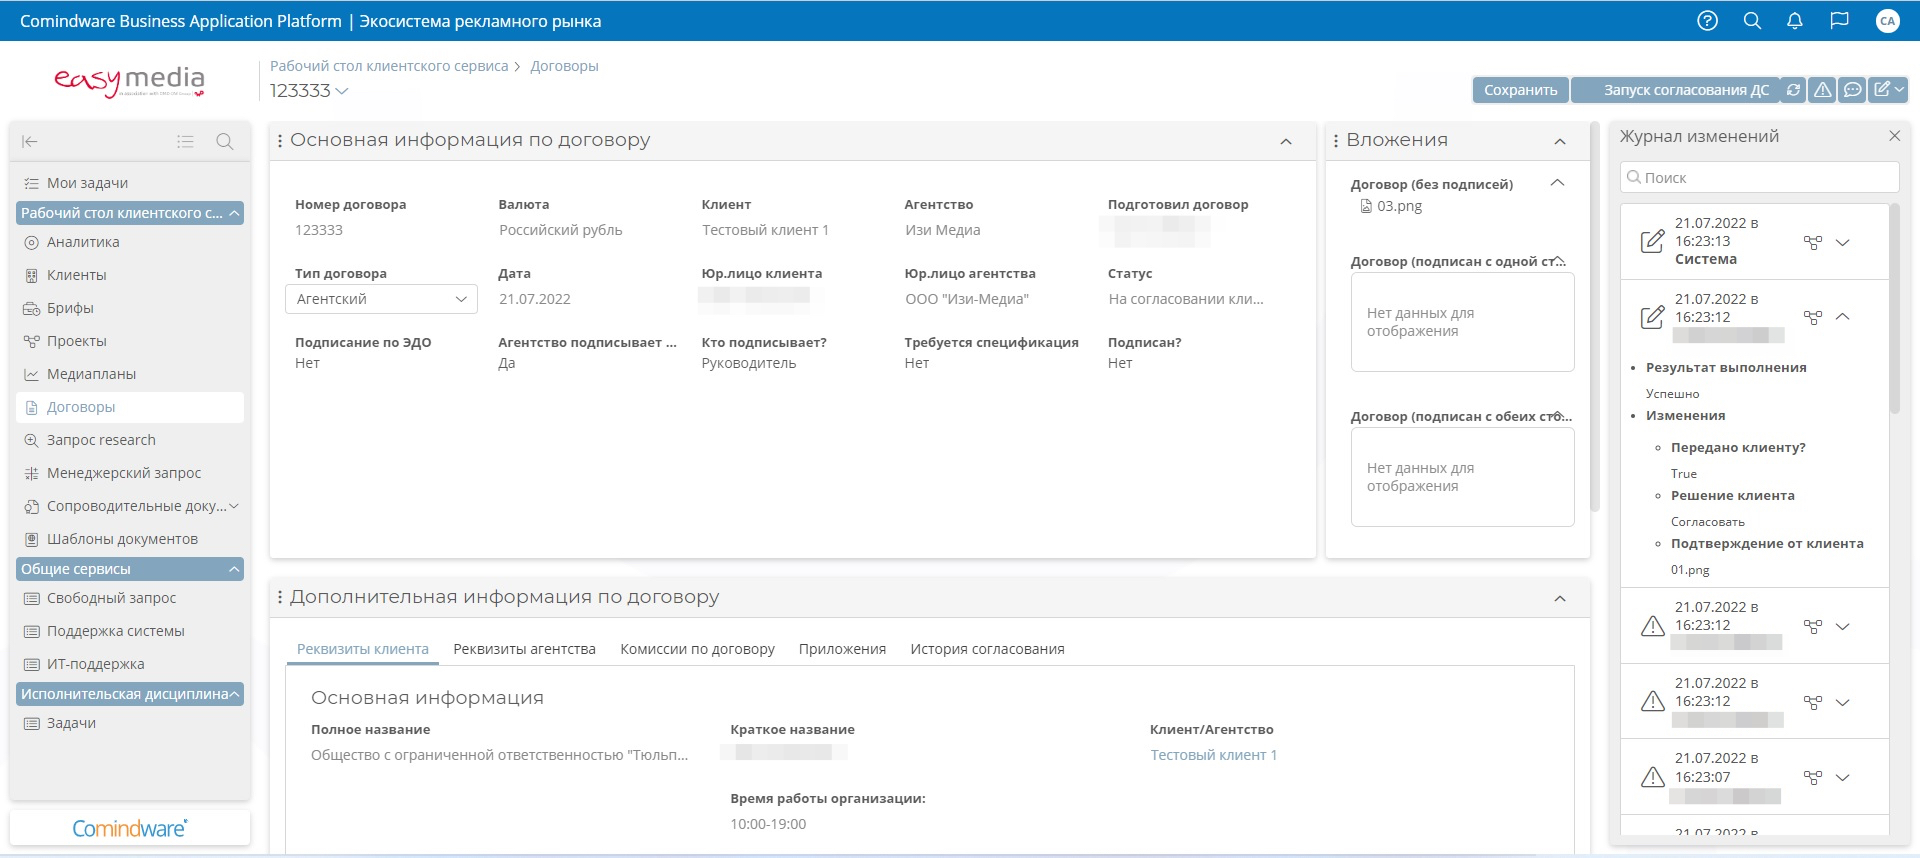Collapse the expanded 16:23:12 log entry
1920x858 pixels.
tap(1843, 317)
